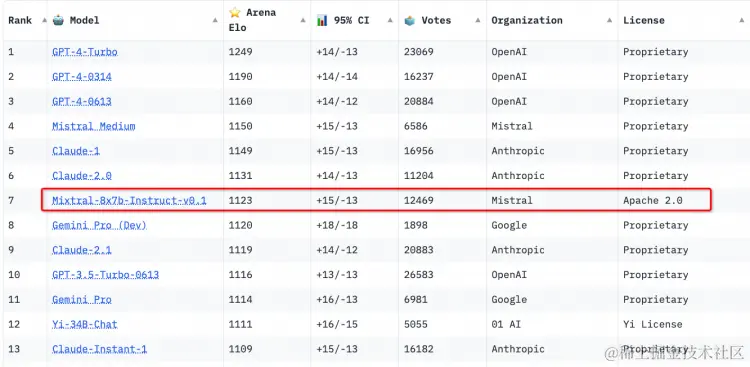This screenshot has height=367, width=750.
Task: Sort by Organization column sort arrow
Action: click(609, 20)
